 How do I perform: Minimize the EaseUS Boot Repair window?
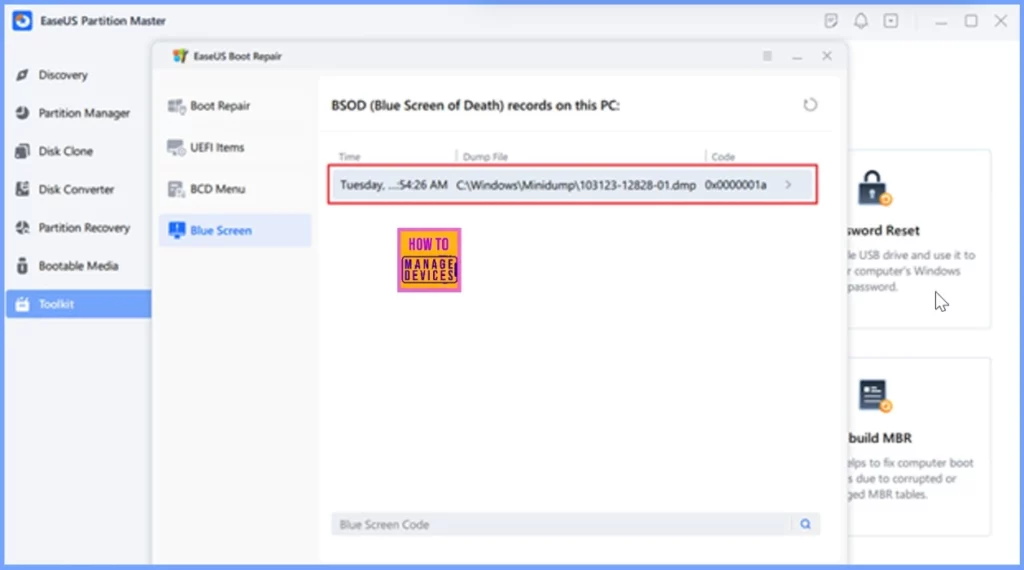(x=797, y=57)
